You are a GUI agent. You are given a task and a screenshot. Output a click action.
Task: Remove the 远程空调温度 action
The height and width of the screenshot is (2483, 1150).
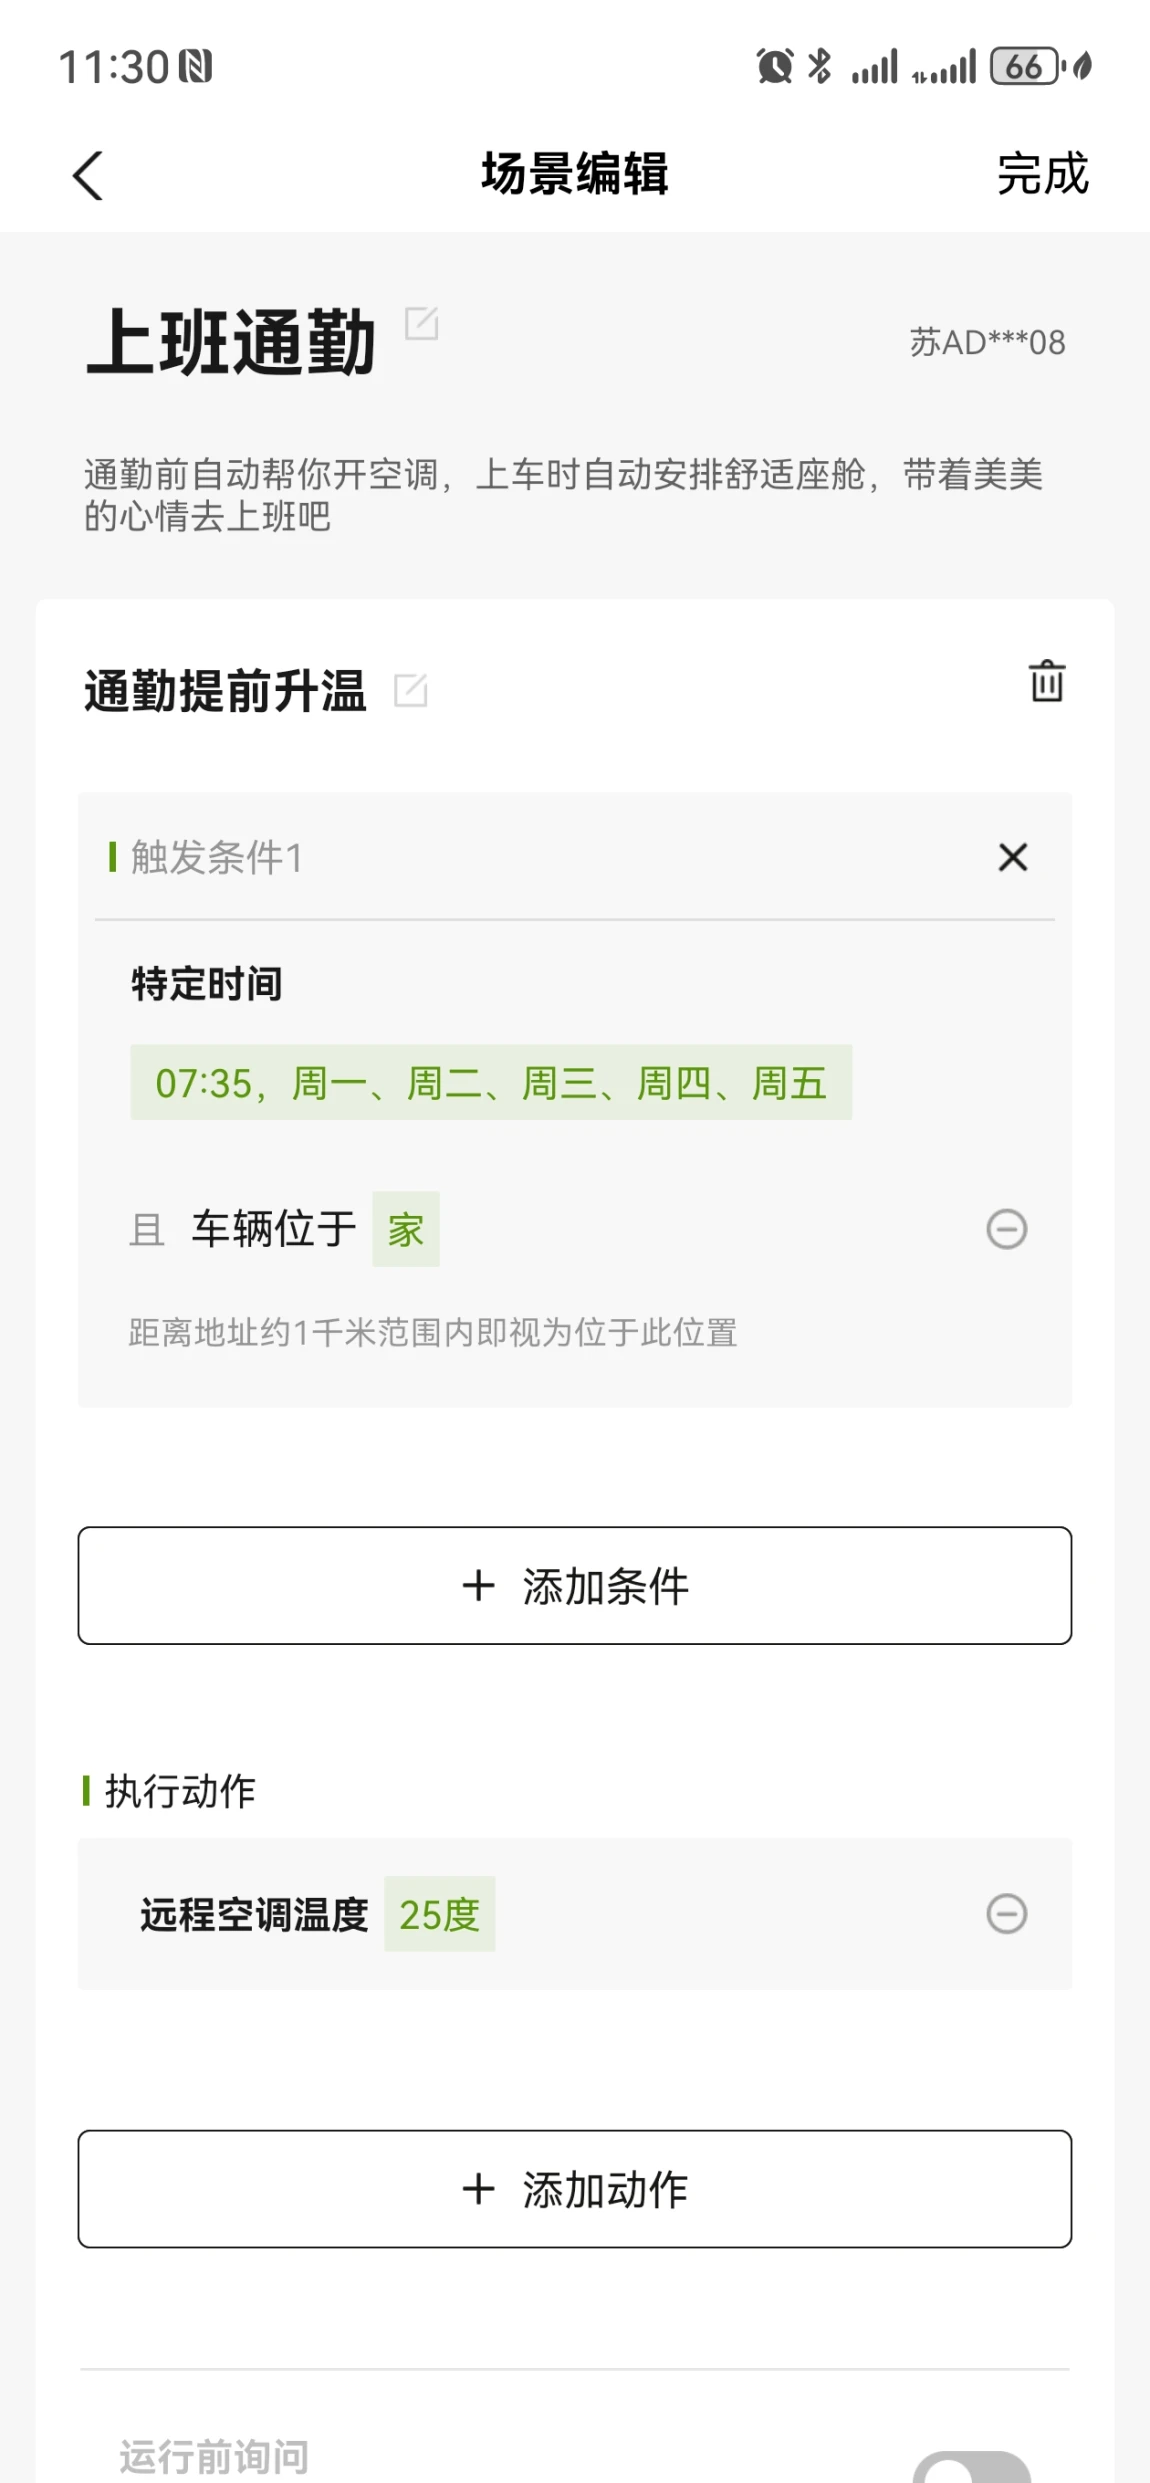click(x=1006, y=1914)
